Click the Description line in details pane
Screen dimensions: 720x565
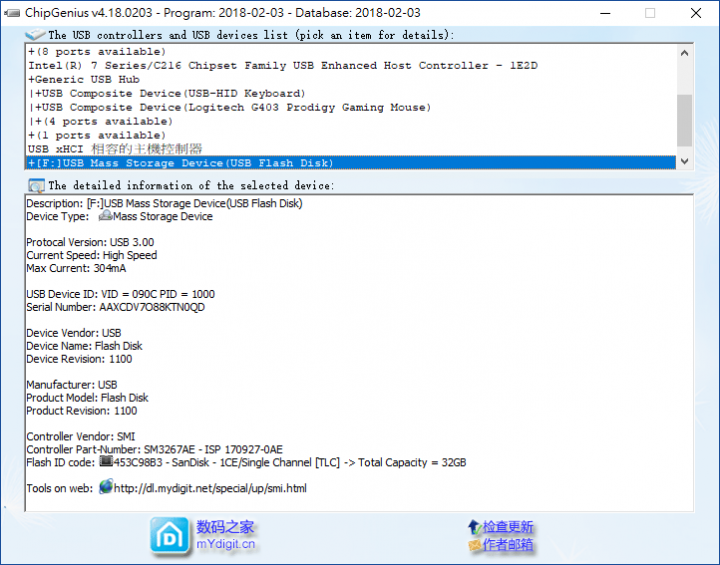(x=164, y=203)
